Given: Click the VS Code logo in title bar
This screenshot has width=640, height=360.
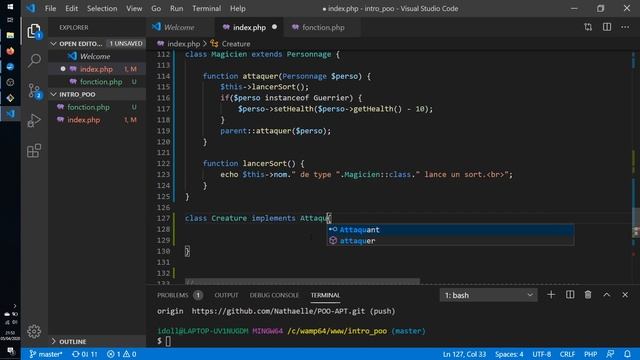Looking at the screenshot, I should coord(31,8).
